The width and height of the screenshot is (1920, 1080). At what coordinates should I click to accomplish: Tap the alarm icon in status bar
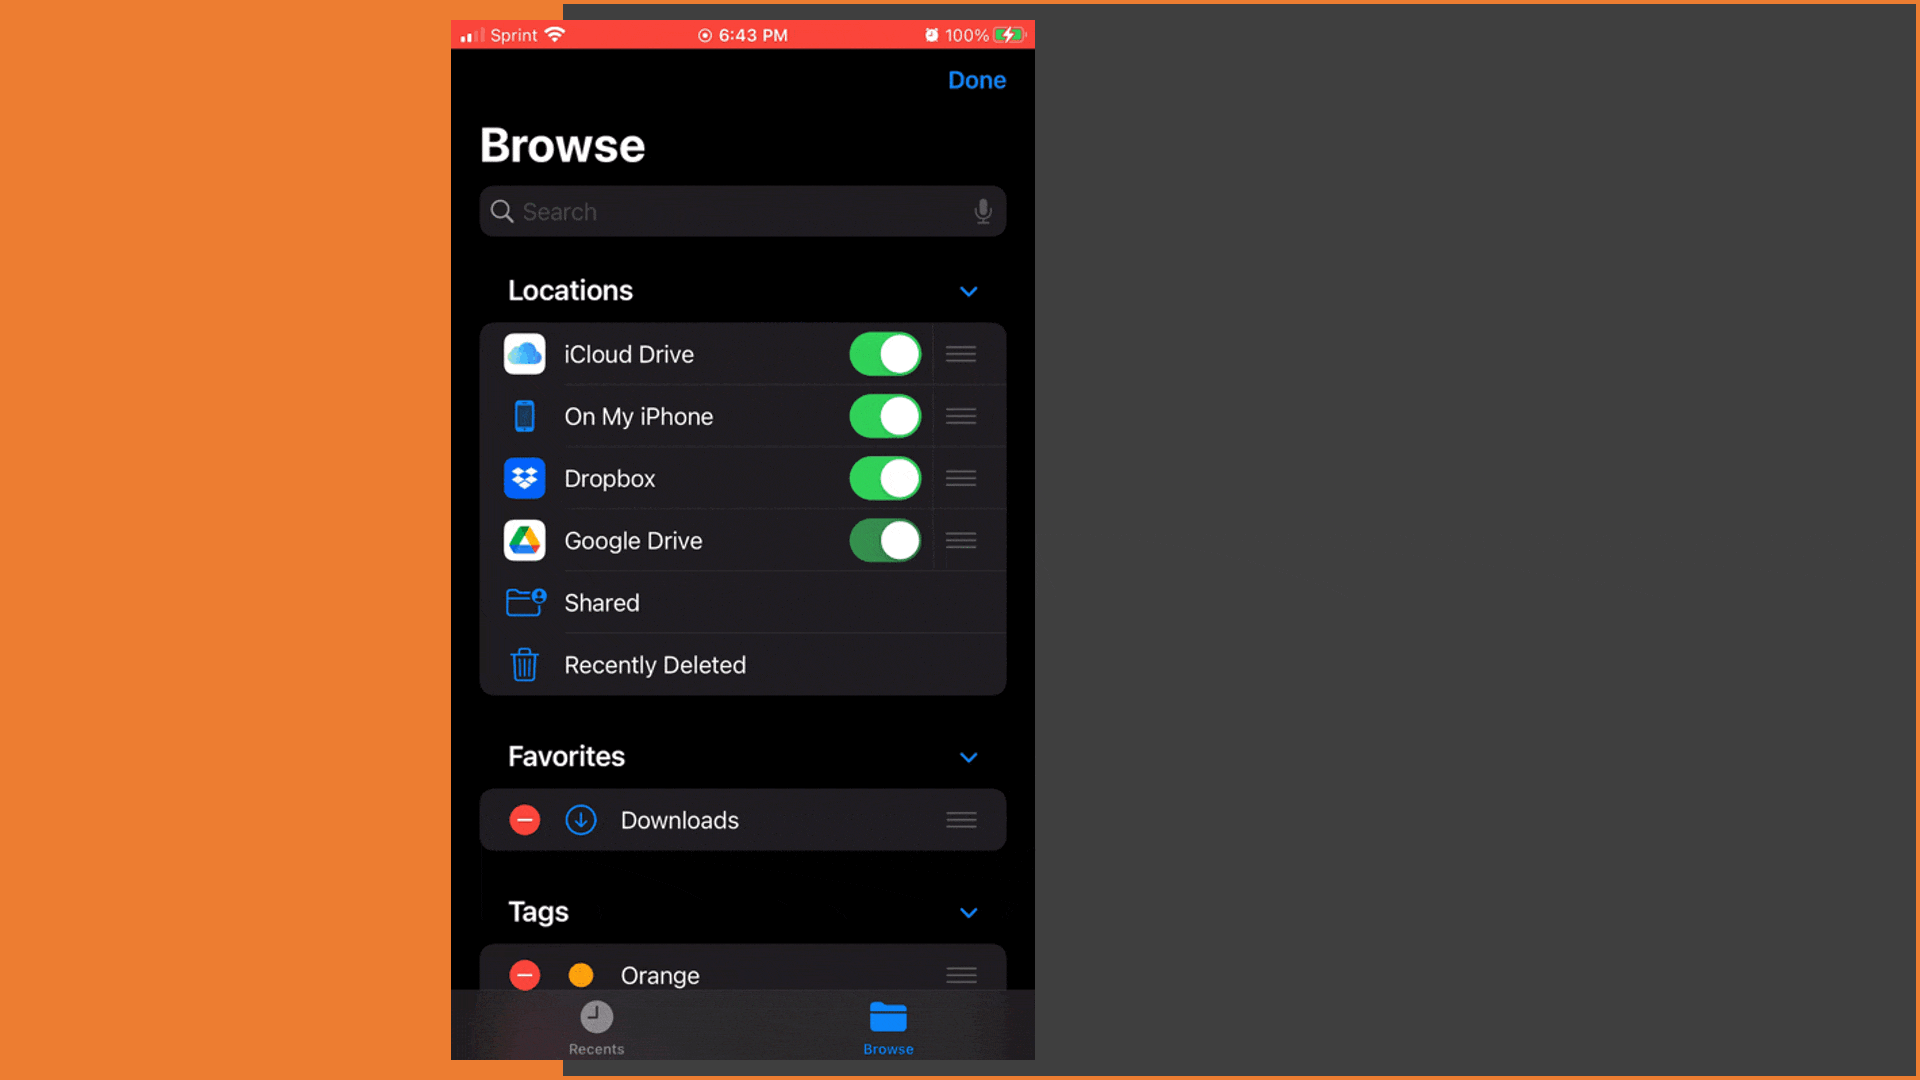(932, 35)
